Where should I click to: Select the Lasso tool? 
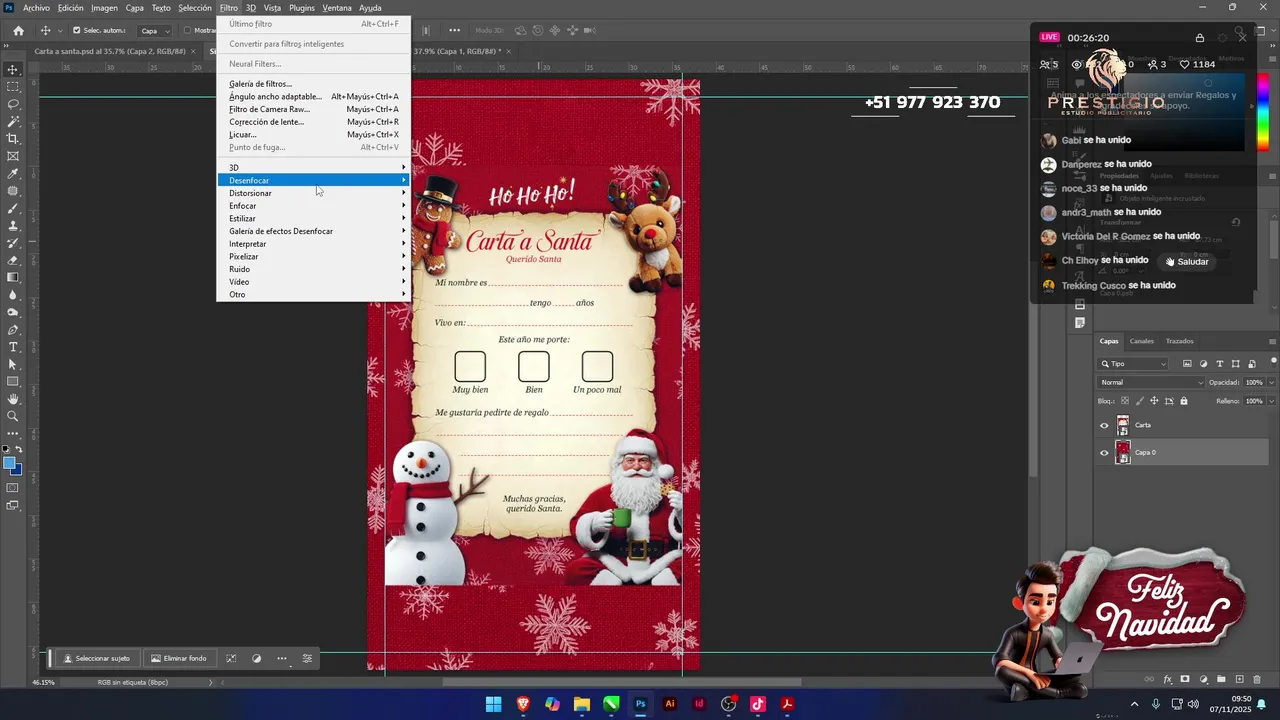[13, 104]
